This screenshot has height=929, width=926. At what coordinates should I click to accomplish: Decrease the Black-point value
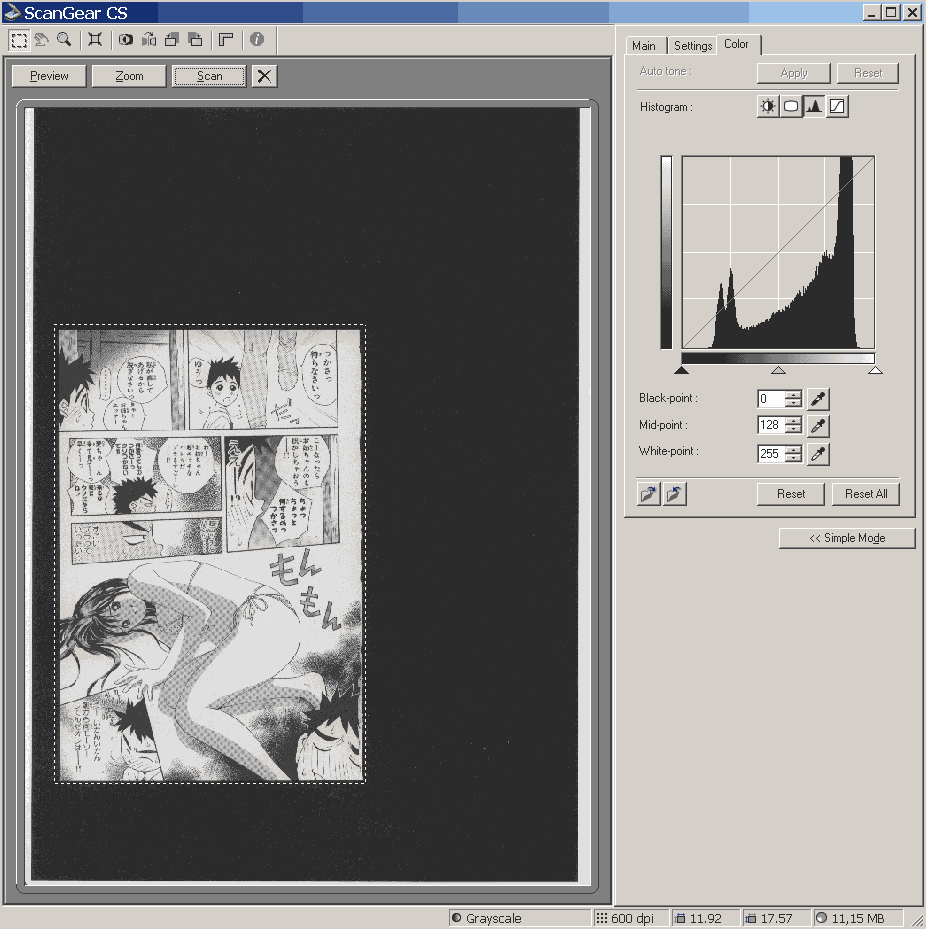pyautogui.click(x=793, y=403)
